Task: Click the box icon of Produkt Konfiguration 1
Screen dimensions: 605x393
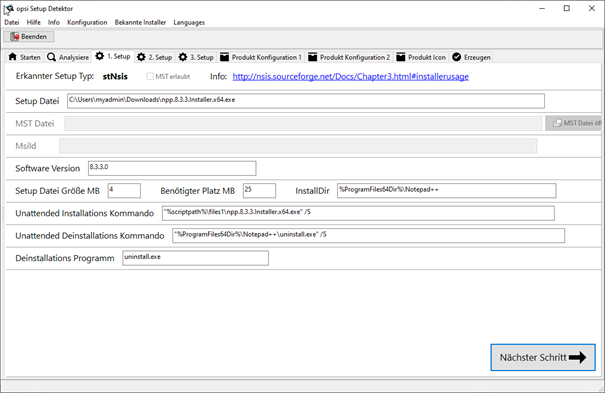Action: pyautogui.click(x=224, y=57)
